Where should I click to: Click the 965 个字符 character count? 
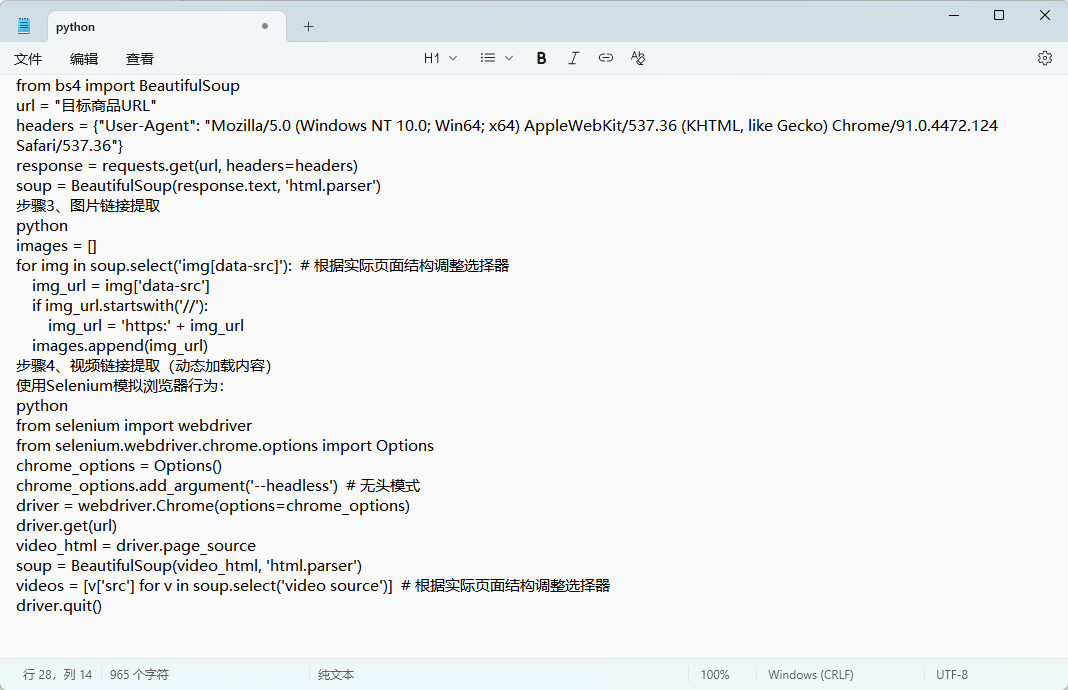[139, 674]
